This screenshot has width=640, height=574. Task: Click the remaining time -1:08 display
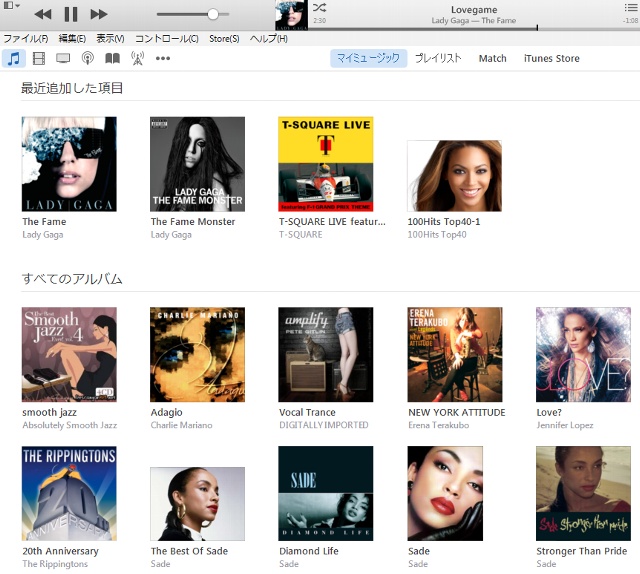pyautogui.click(x=631, y=20)
